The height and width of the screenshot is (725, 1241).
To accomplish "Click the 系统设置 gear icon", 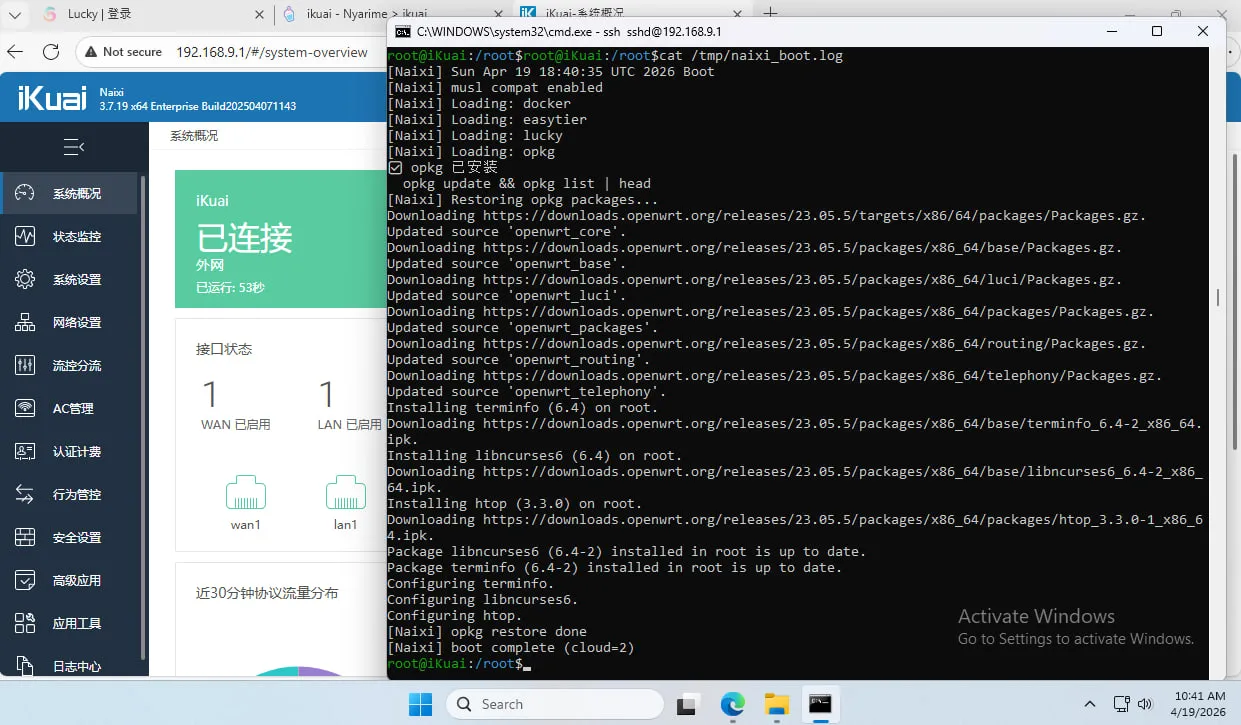I will (25, 280).
